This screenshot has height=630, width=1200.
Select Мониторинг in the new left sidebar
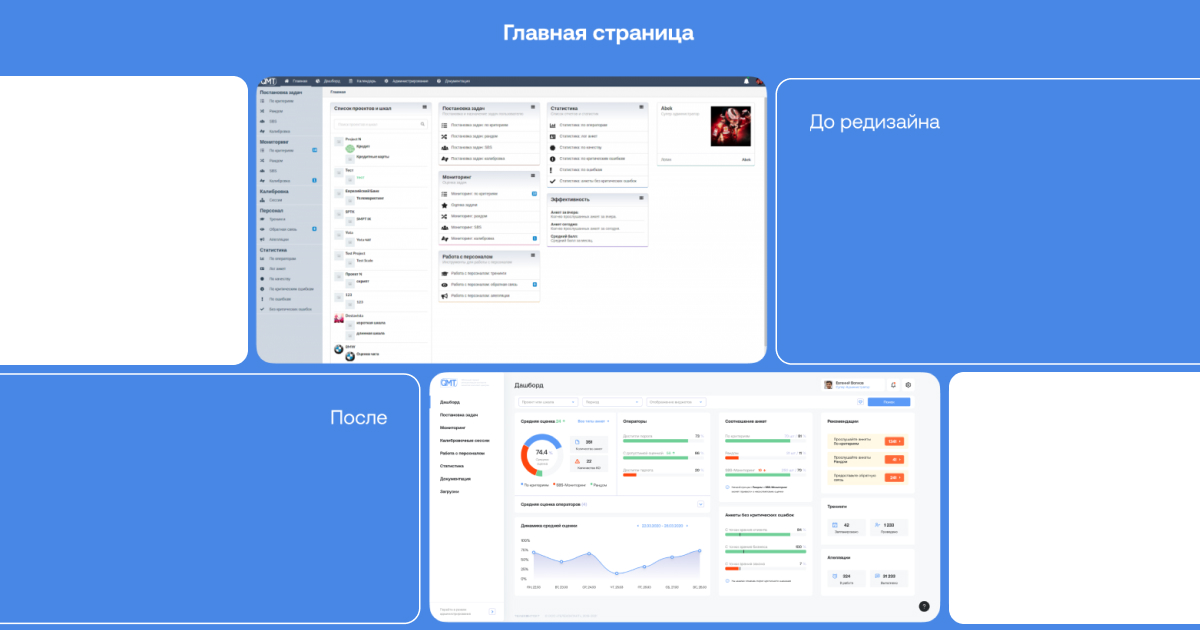point(453,427)
